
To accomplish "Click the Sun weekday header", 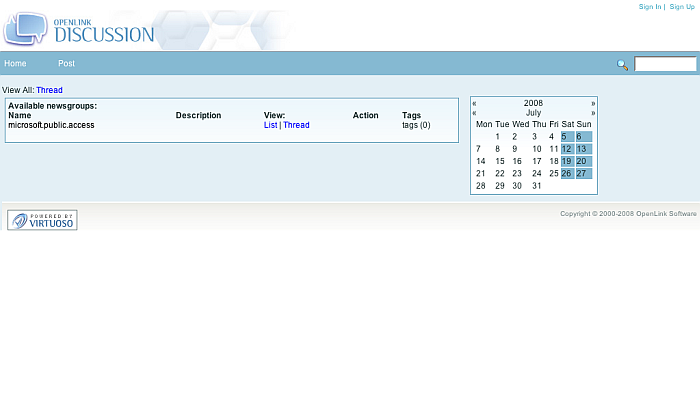I will (584, 124).
